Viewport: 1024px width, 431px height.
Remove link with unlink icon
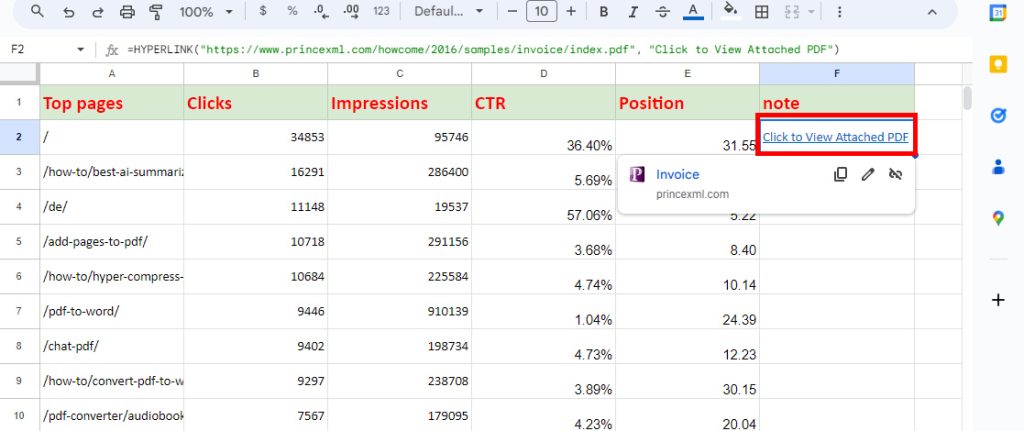[x=895, y=174]
